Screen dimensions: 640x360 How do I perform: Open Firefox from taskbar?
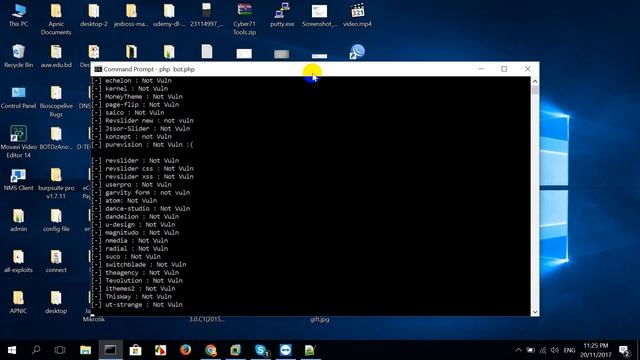click(x=185, y=350)
